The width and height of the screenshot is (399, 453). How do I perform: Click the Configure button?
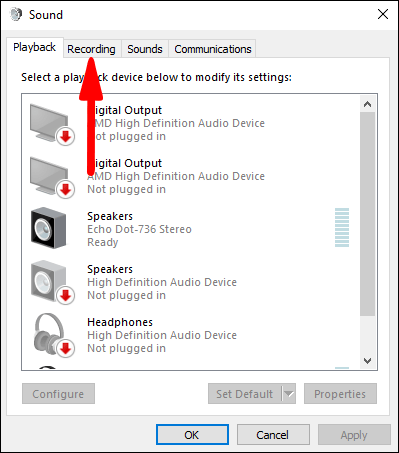58,394
